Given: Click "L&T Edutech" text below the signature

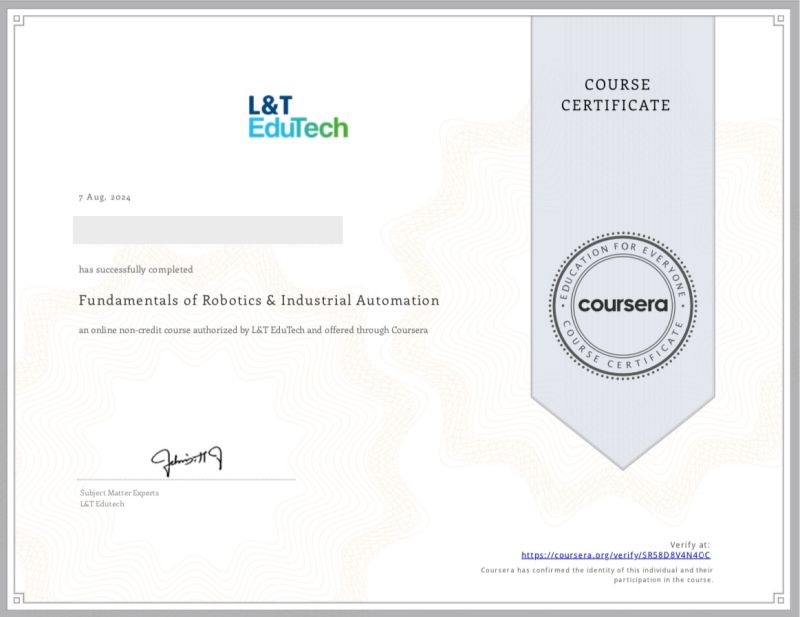Looking at the screenshot, I should [x=102, y=504].
